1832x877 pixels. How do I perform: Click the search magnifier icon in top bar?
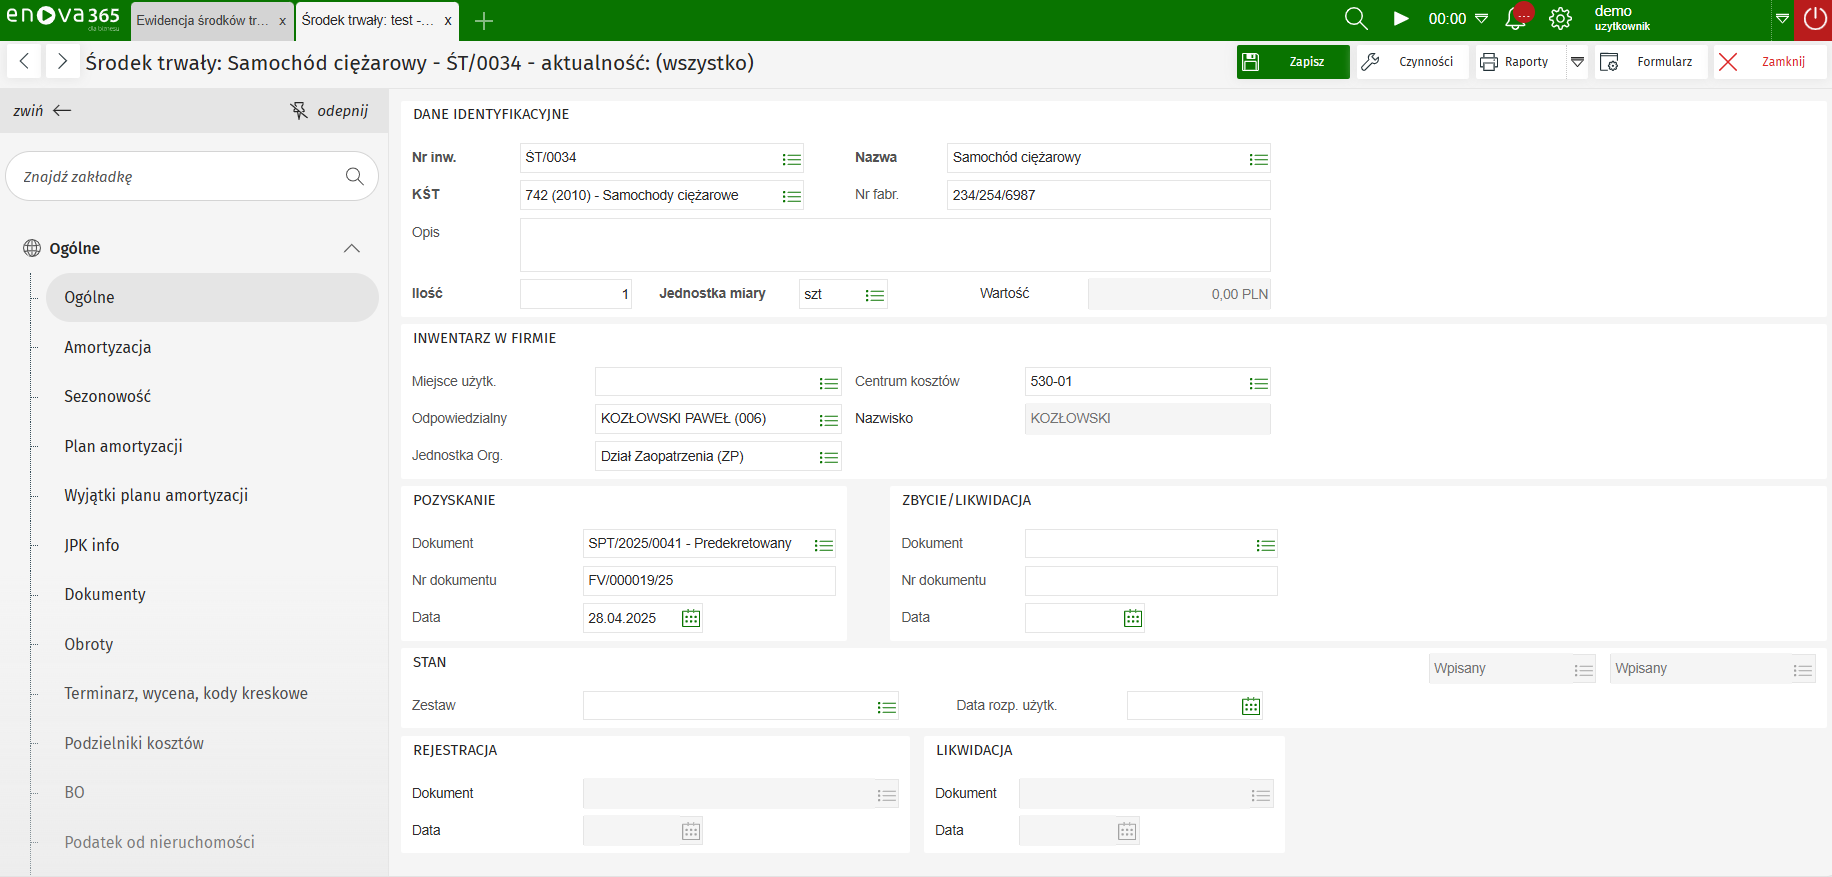1355,19
